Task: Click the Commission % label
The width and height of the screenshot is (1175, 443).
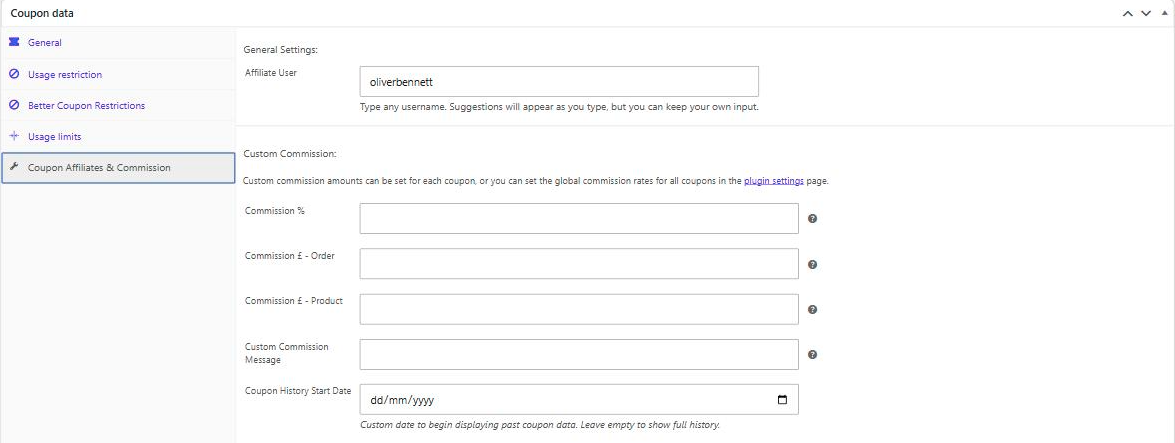Action: pyautogui.click(x=275, y=211)
